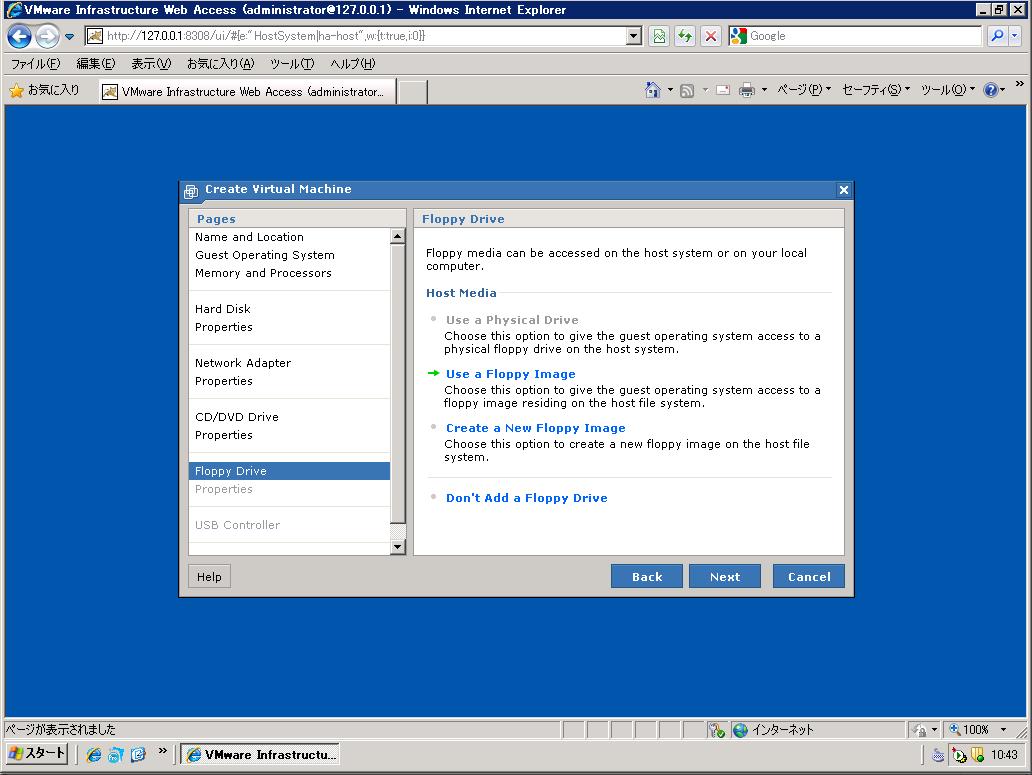This screenshot has height=775, width=1032.
Task: Expand the quick launch overflow chevron
Action: [x=162, y=750]
